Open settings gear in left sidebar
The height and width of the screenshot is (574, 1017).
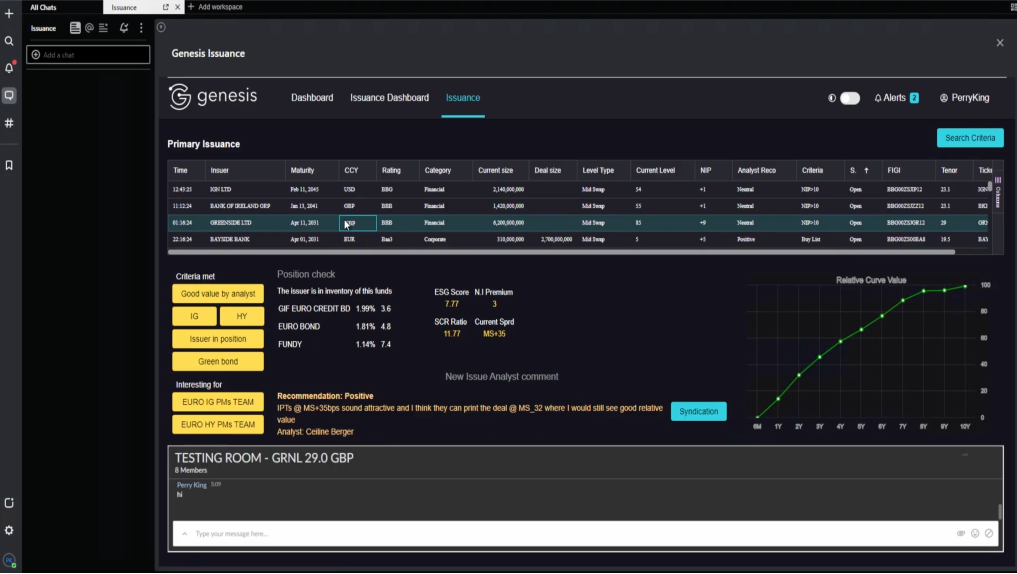tap(9, 531)
